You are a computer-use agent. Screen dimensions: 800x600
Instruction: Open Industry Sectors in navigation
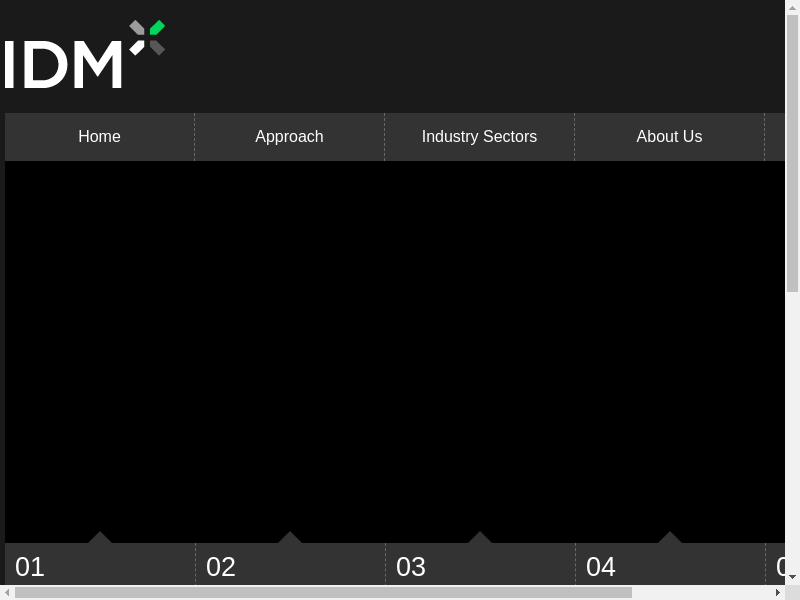(479, 137)
